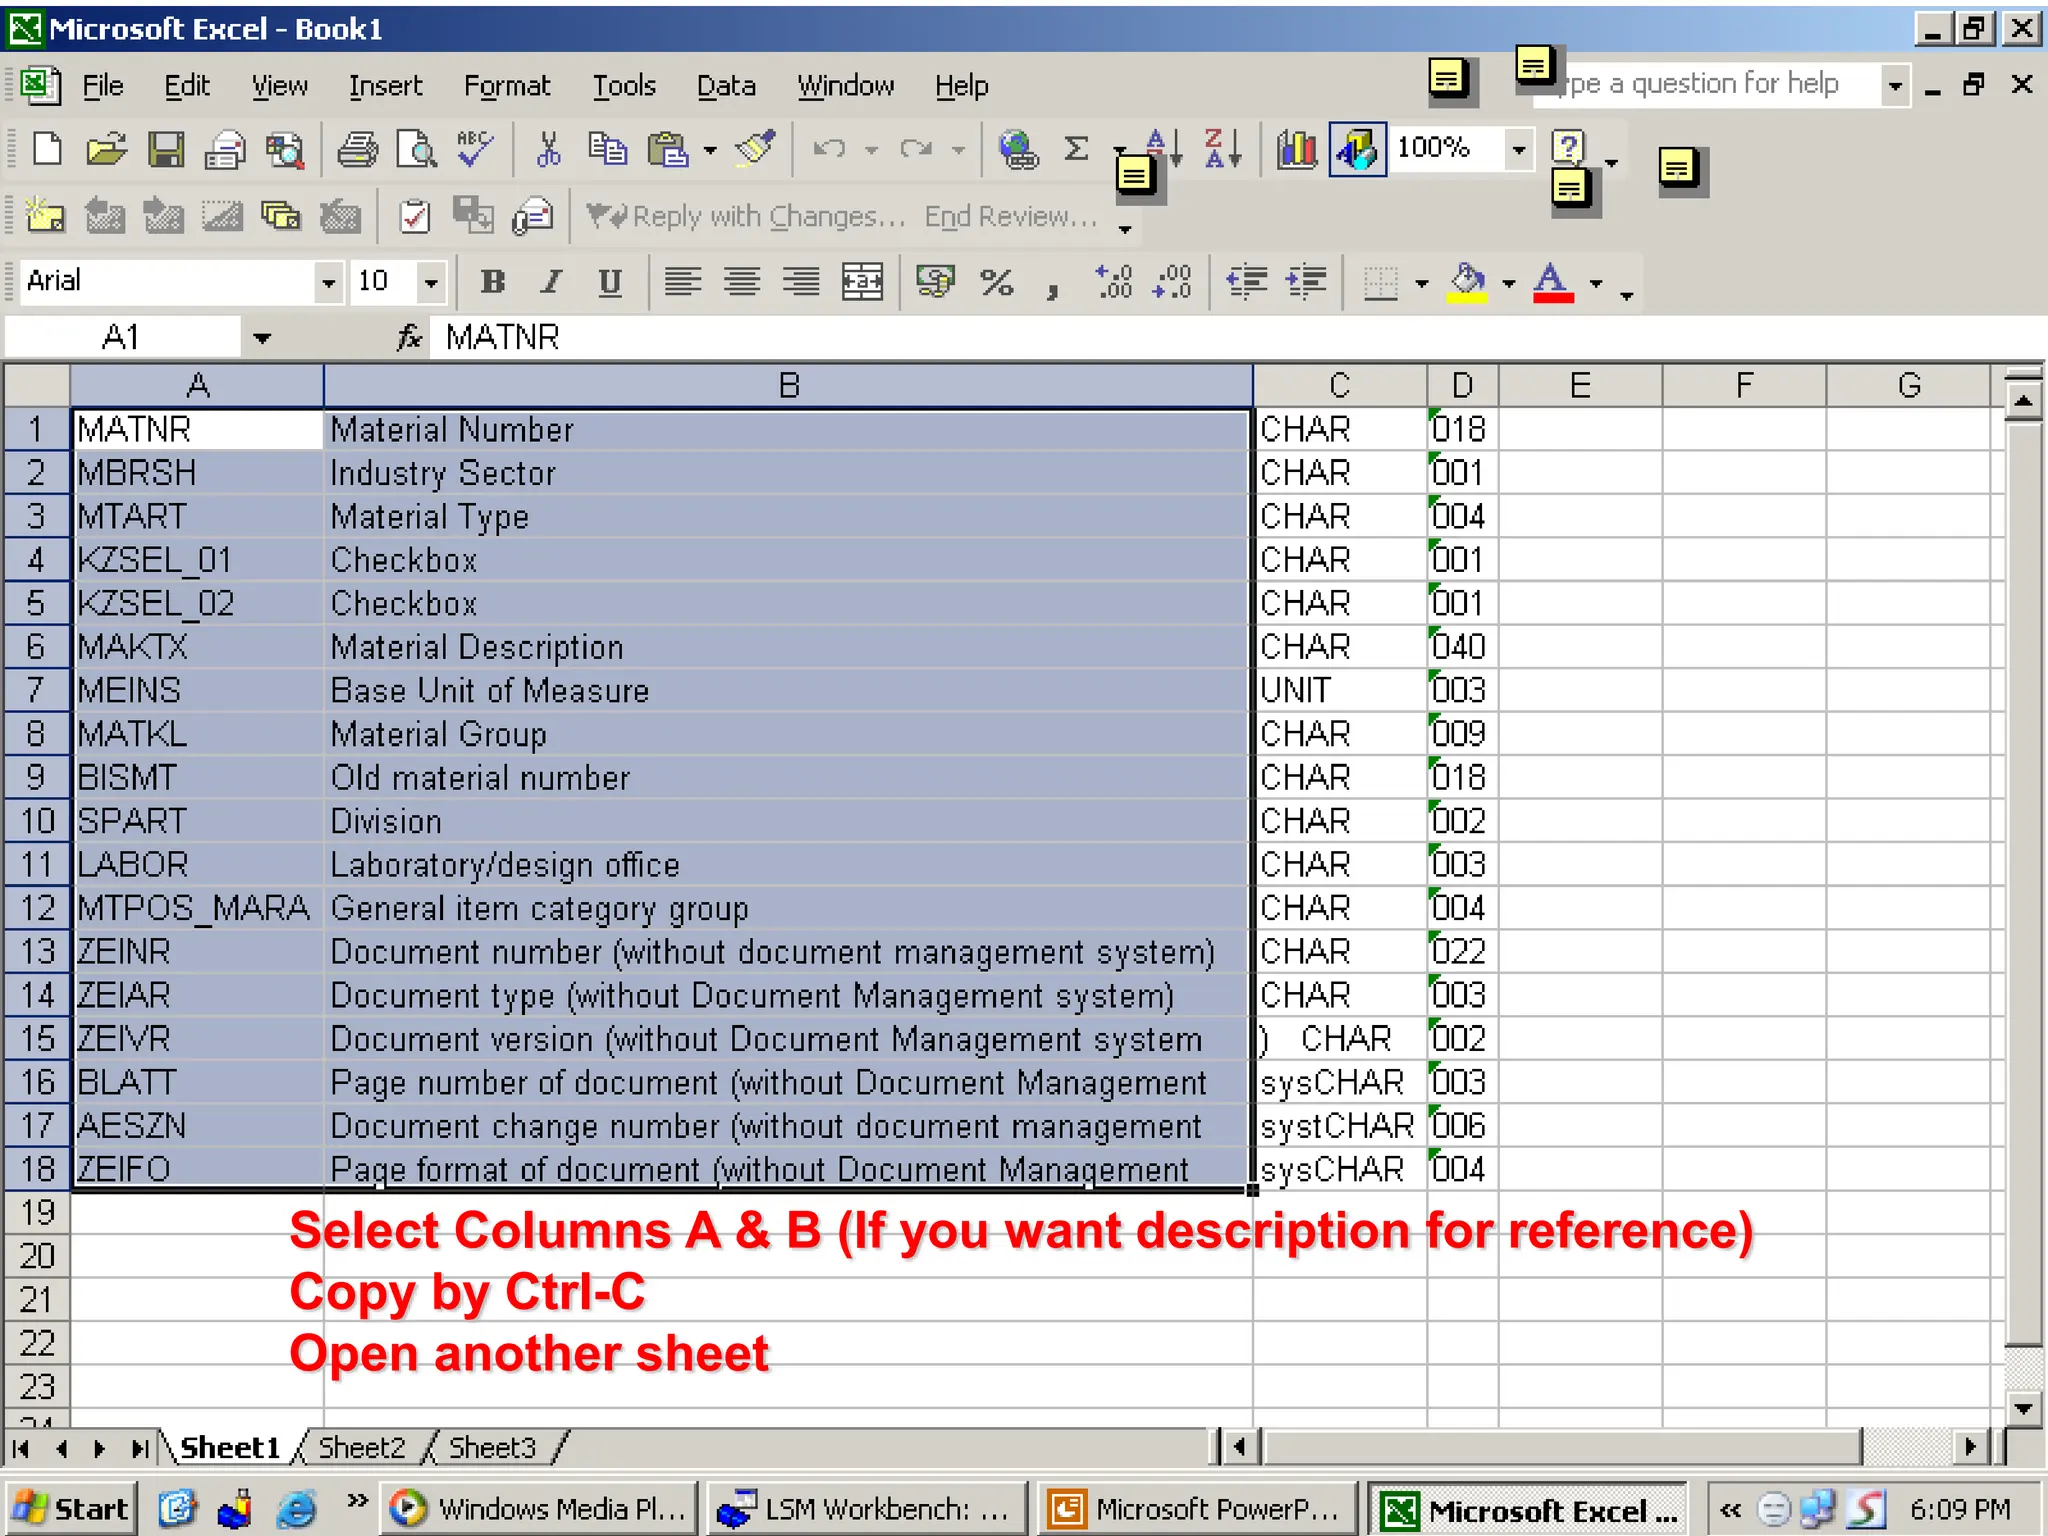
Task: Toggle Underline formatting
Action: click(x=610, y=282)
